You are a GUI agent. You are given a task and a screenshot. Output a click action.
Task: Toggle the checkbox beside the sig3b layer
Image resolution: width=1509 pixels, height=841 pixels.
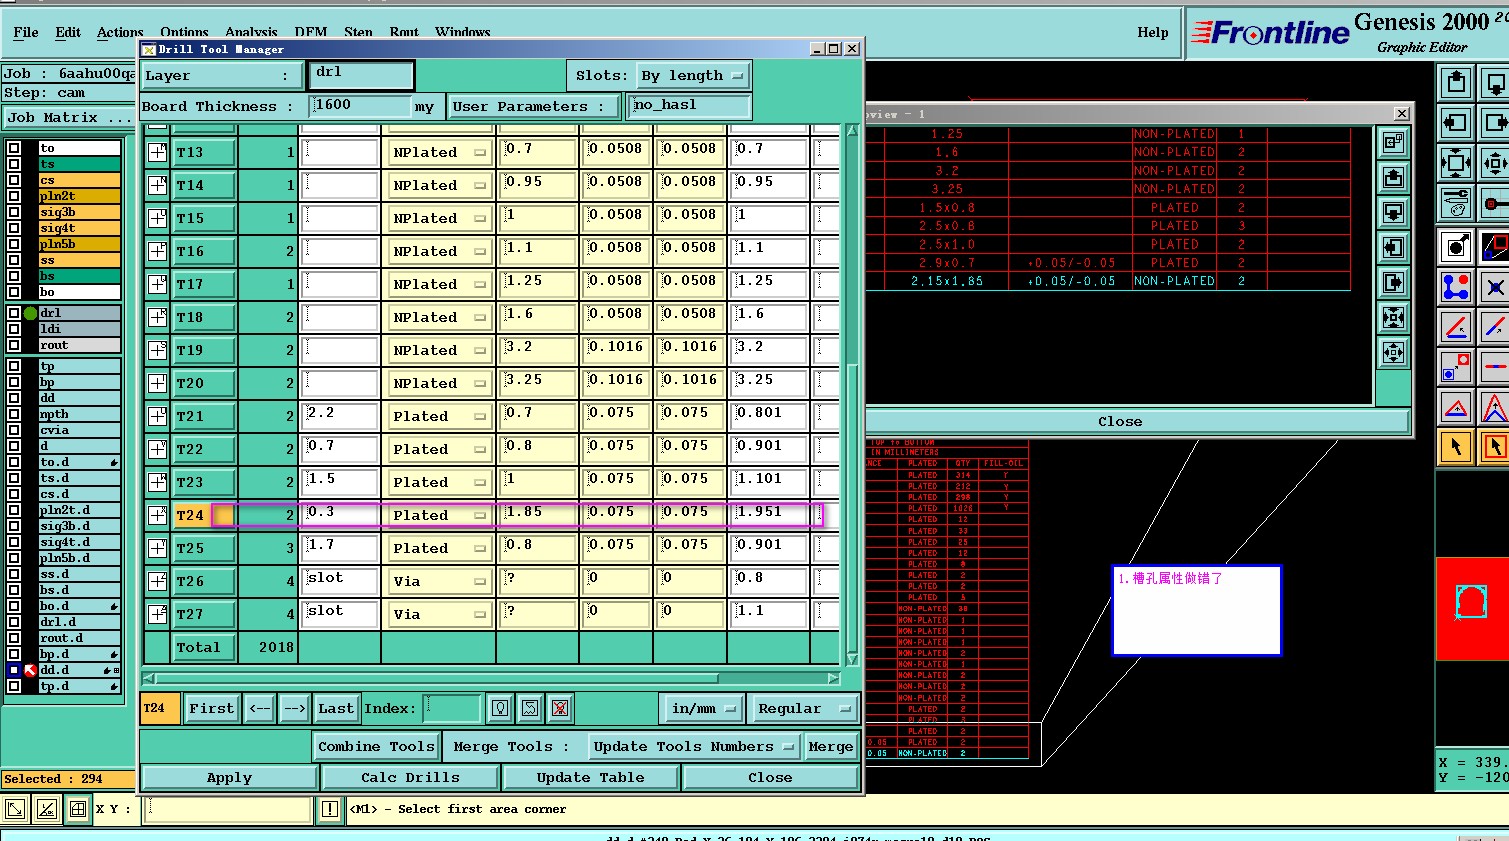click(x=14, y=212)
